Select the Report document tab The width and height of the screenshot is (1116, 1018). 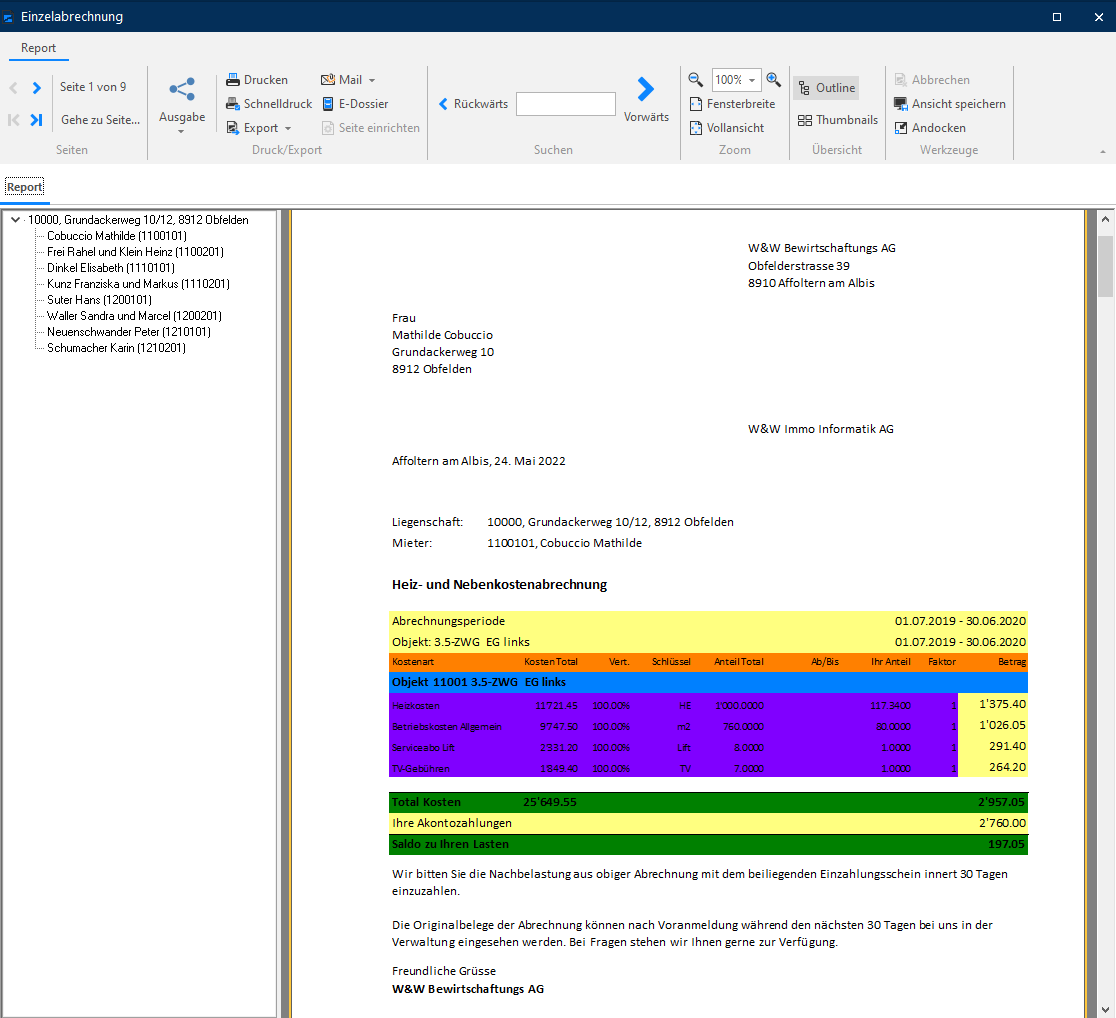(x=25, y=187)
